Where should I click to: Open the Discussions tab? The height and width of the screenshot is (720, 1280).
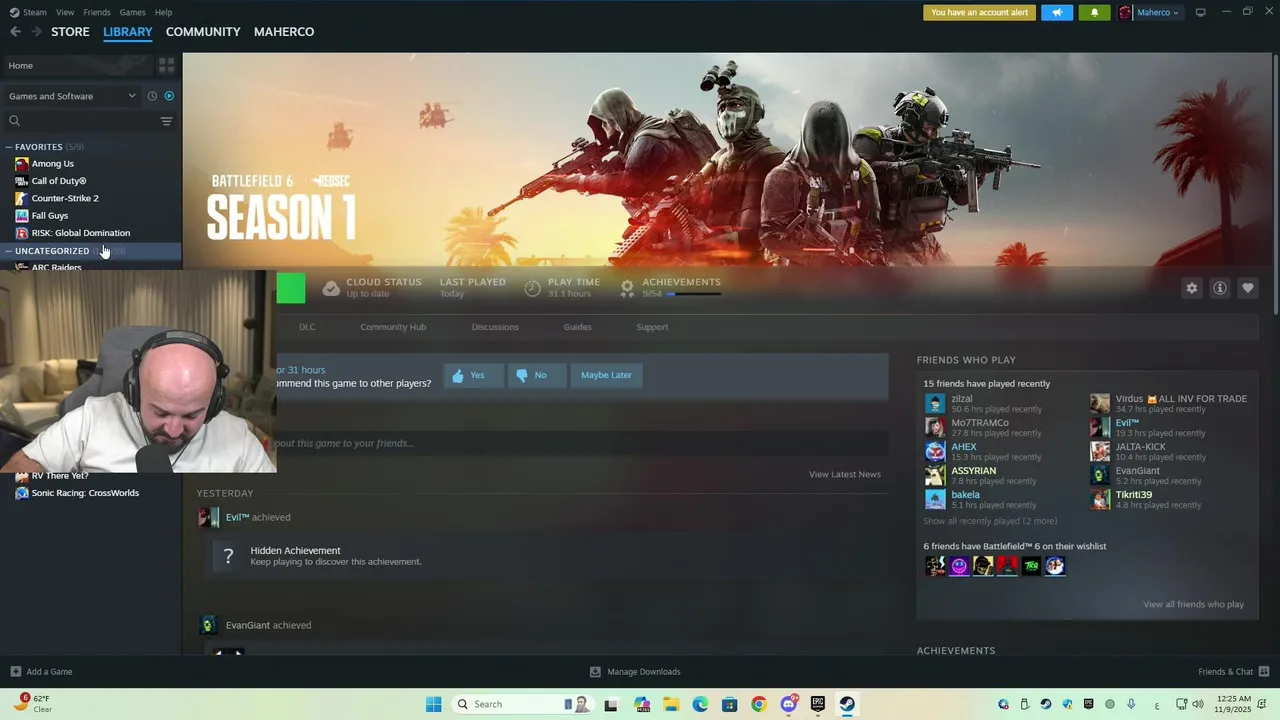[x=495, y=327]
